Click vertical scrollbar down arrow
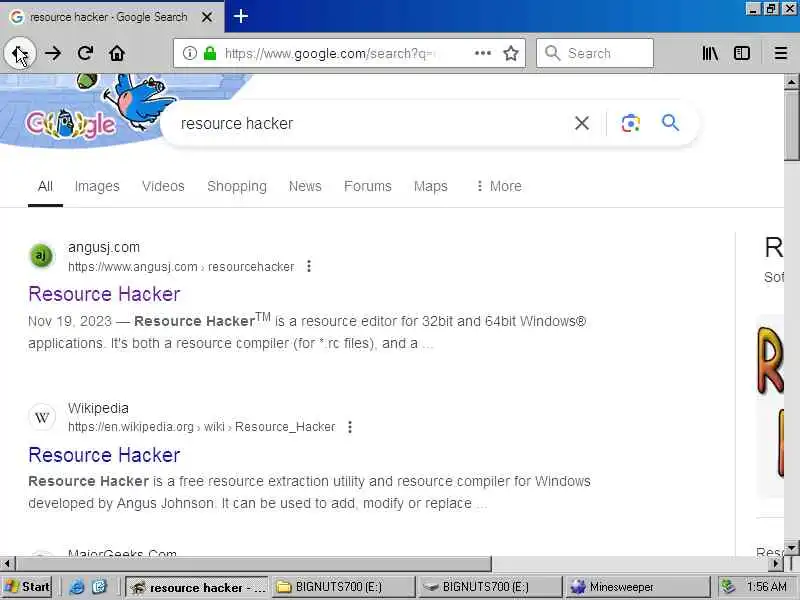This screenshot has width=800, height=600. click(791, 548)
